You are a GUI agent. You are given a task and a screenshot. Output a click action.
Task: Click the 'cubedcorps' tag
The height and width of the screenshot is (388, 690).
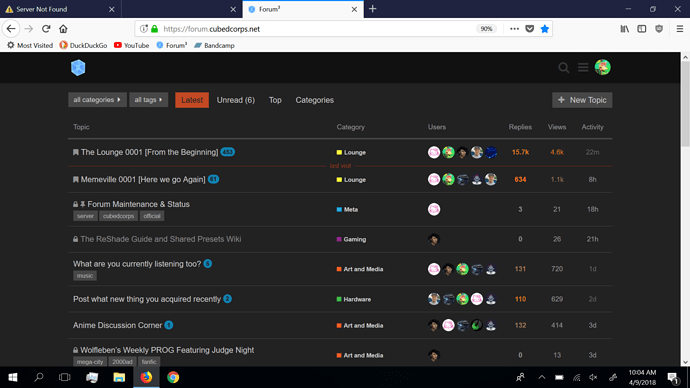coord(118,216)
